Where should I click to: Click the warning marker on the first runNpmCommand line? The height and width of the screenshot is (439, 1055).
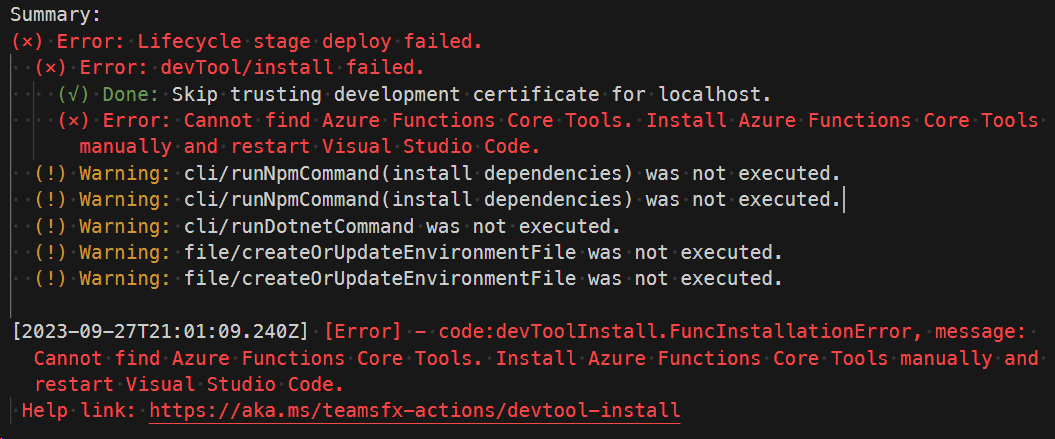51,173
